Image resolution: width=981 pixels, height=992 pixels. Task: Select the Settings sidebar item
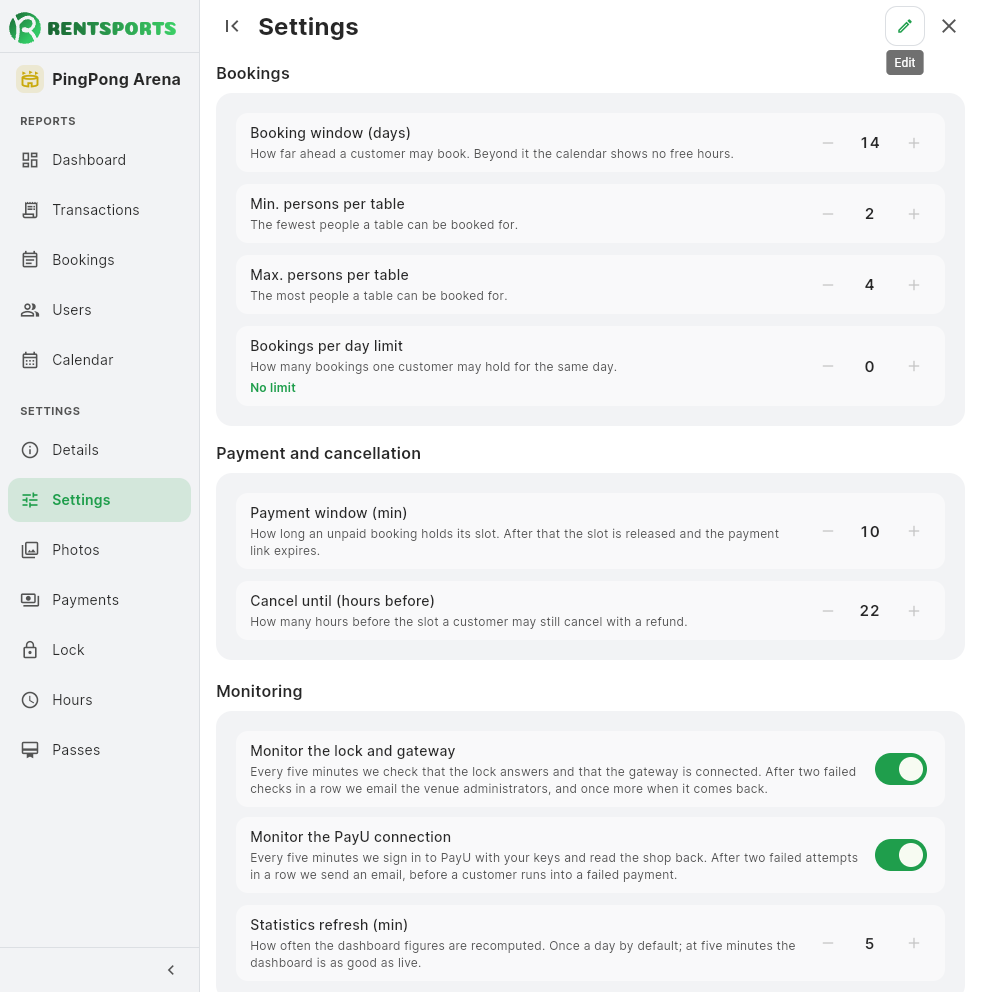99,500
